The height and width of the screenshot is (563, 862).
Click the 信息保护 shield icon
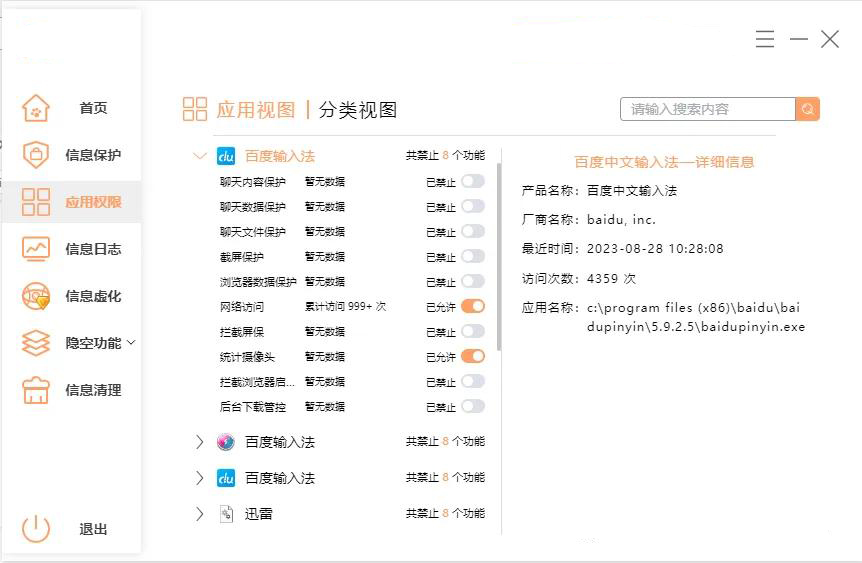tap(36, 154)
